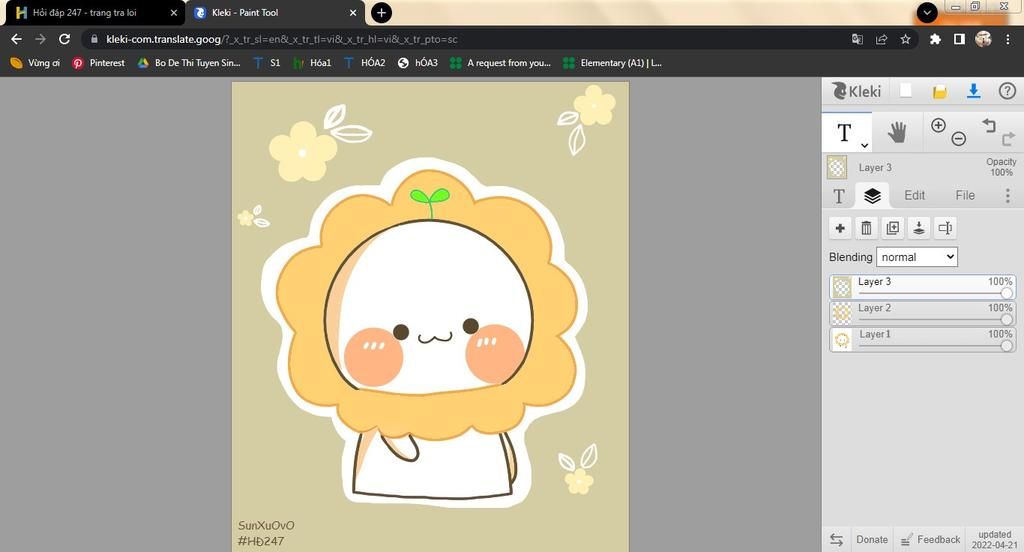This screenshot has height=552, width=1024.
Task: Open the tab search dropdown arrow
Action: [927, 12]
